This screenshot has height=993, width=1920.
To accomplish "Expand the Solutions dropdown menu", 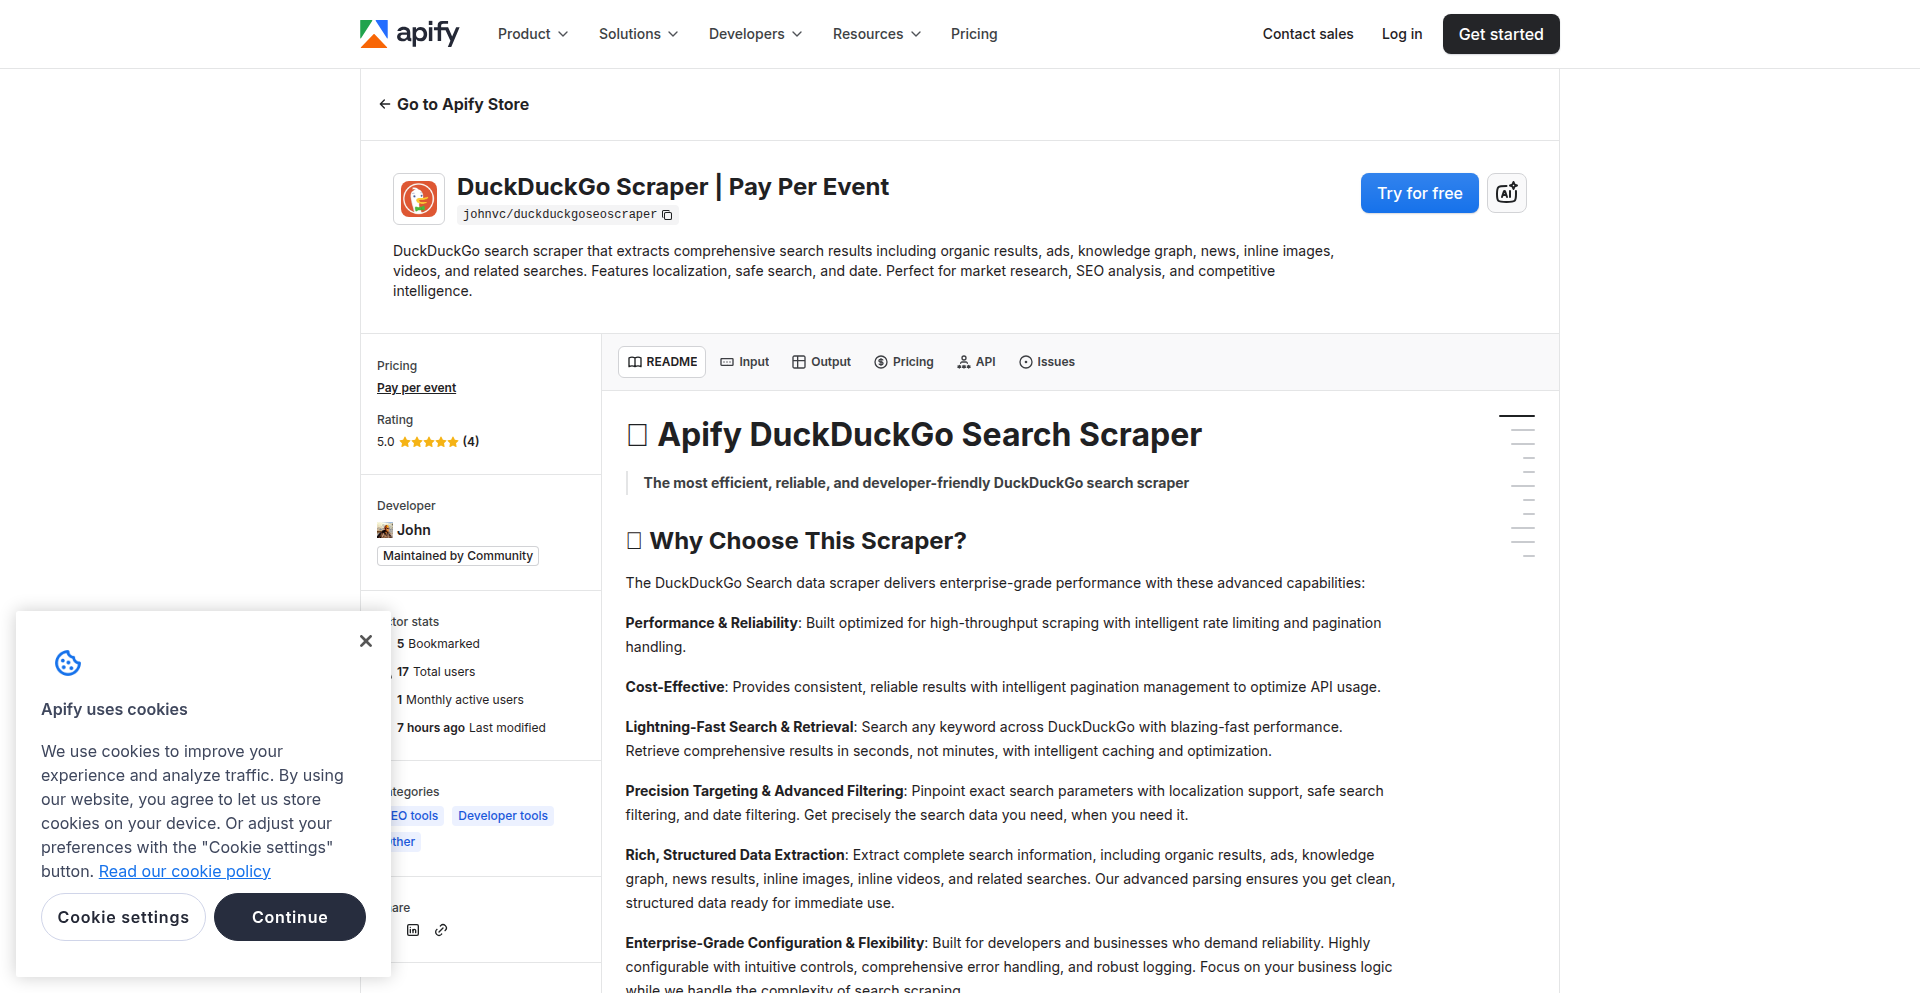I will click(637, 33).
